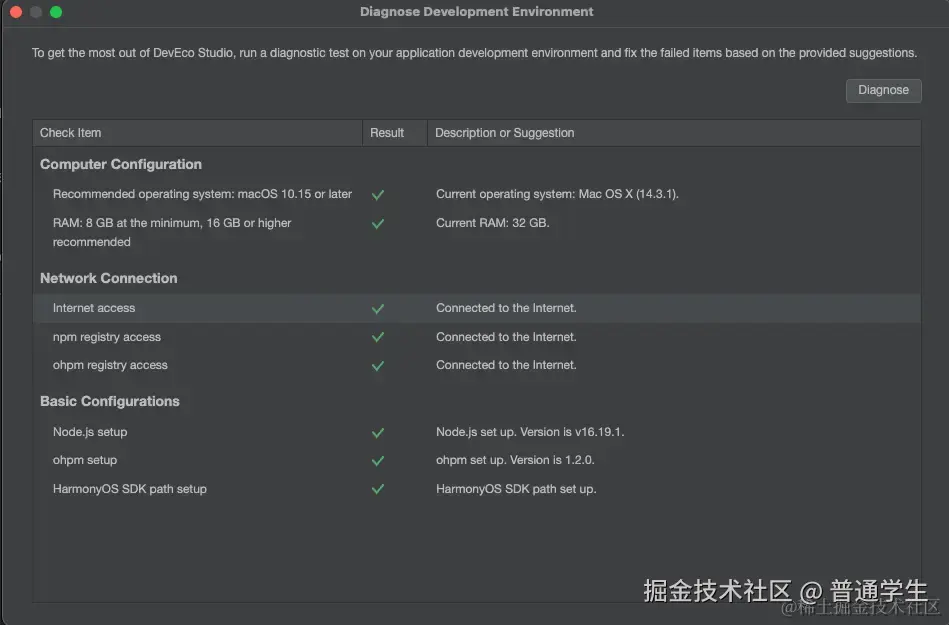Close the Diagnose Development Environment window
The width and height of the screenshot is (949, 625).
click(16, 12)
